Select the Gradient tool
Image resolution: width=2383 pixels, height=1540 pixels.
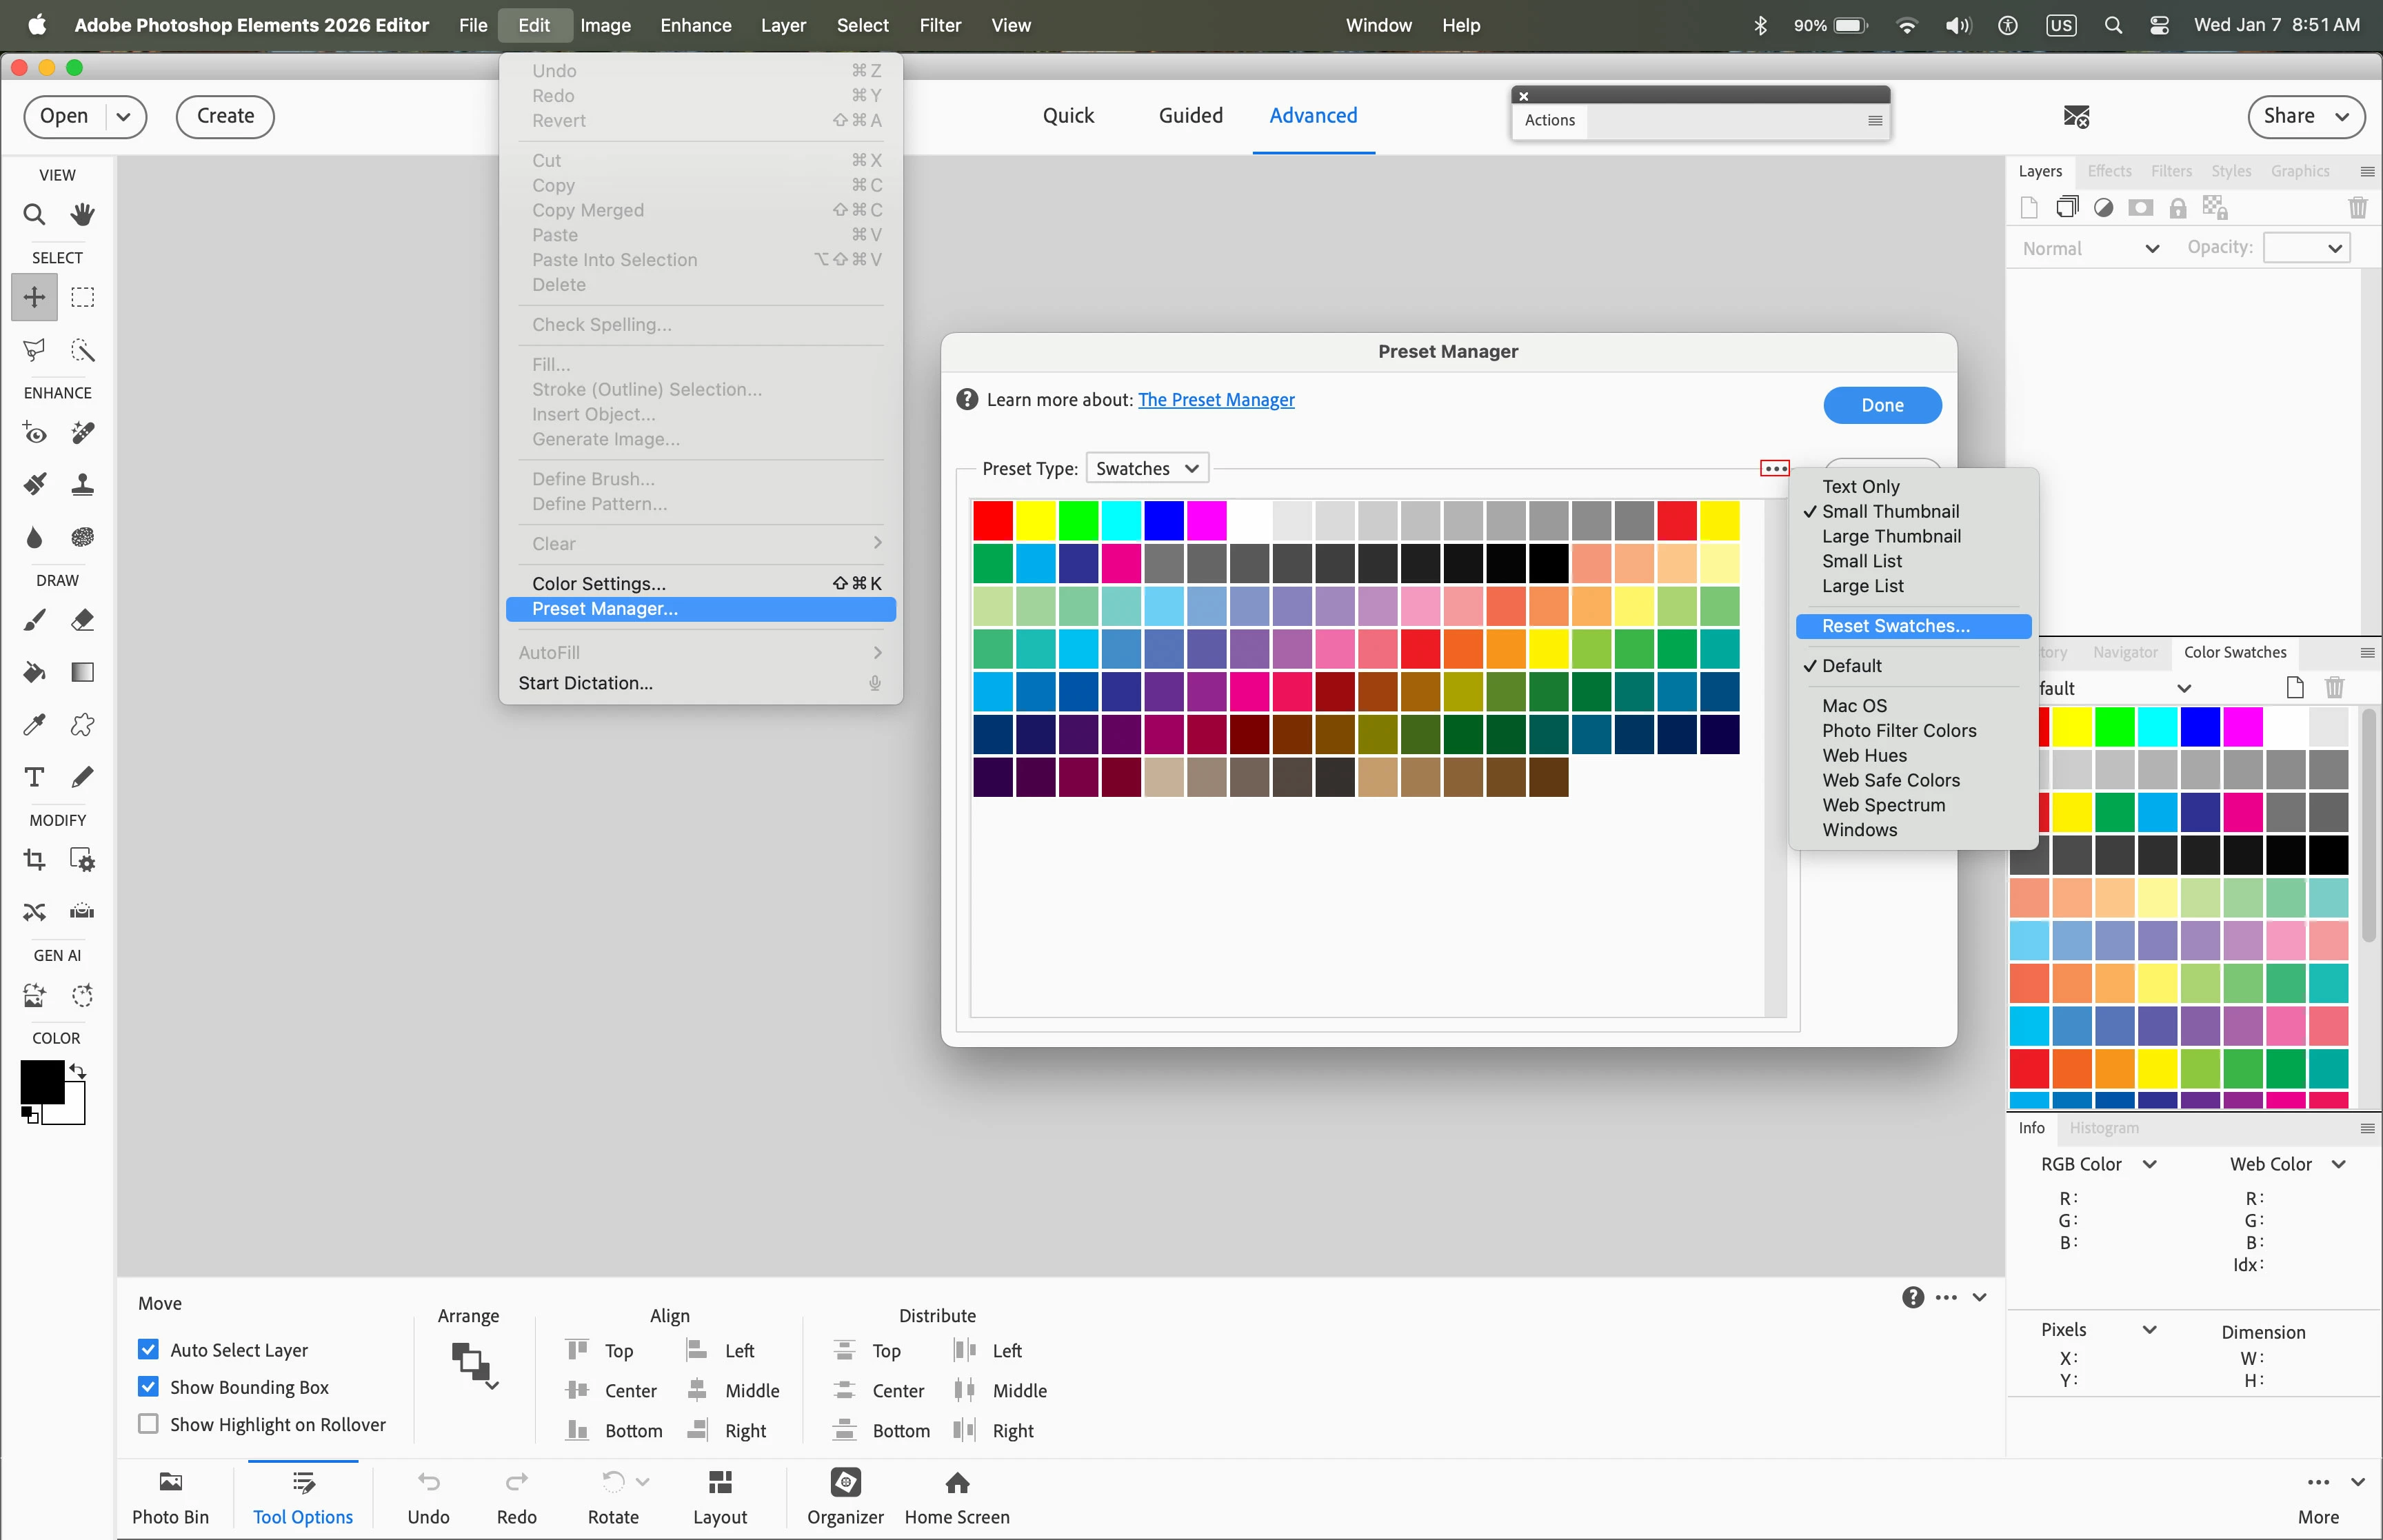(x=82, y=672)
